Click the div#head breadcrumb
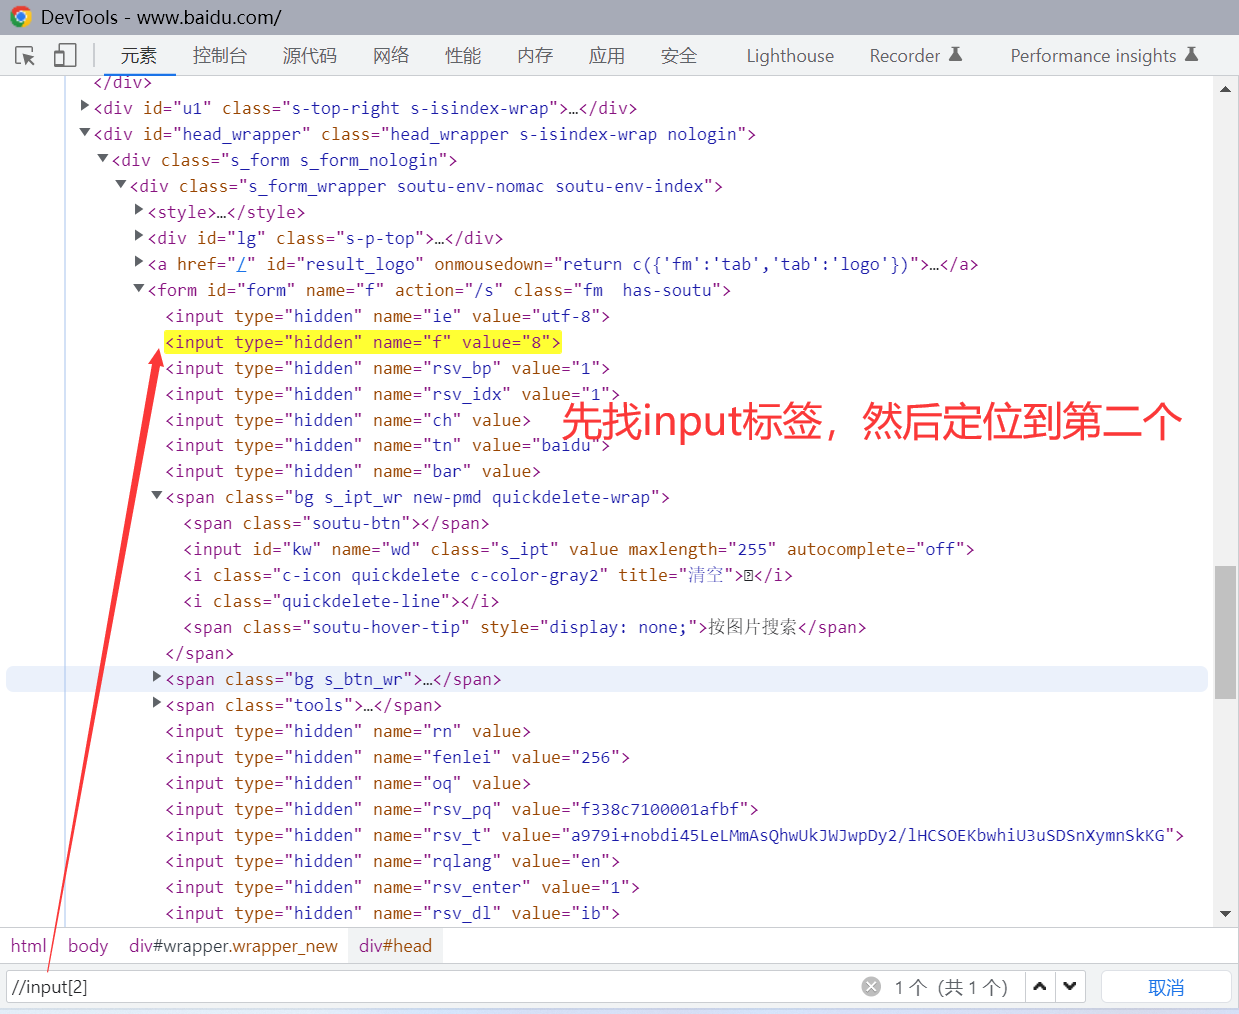Image resolution: width=1239 pixels, height=1014 pixels. click(396, 946)
